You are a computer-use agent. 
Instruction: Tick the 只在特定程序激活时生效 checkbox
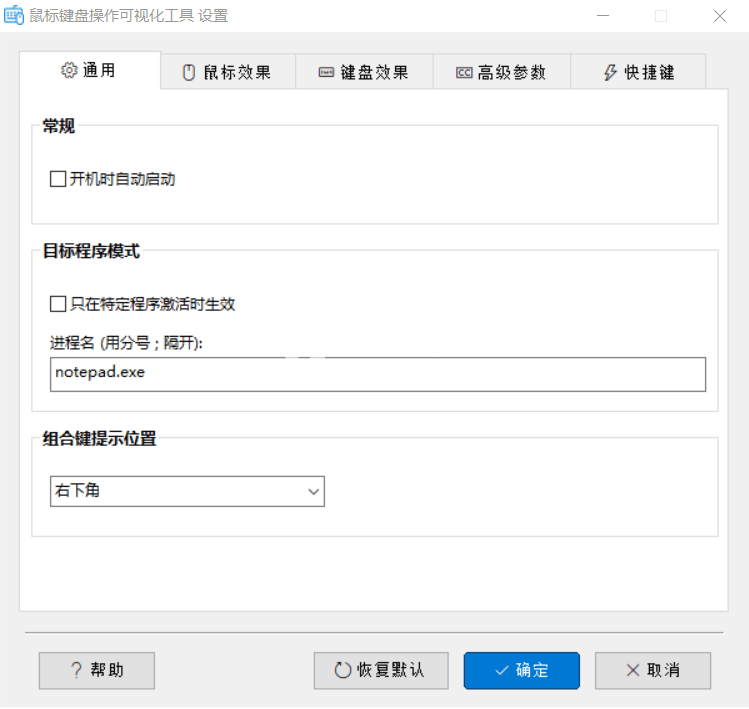[x=58, y=304]
